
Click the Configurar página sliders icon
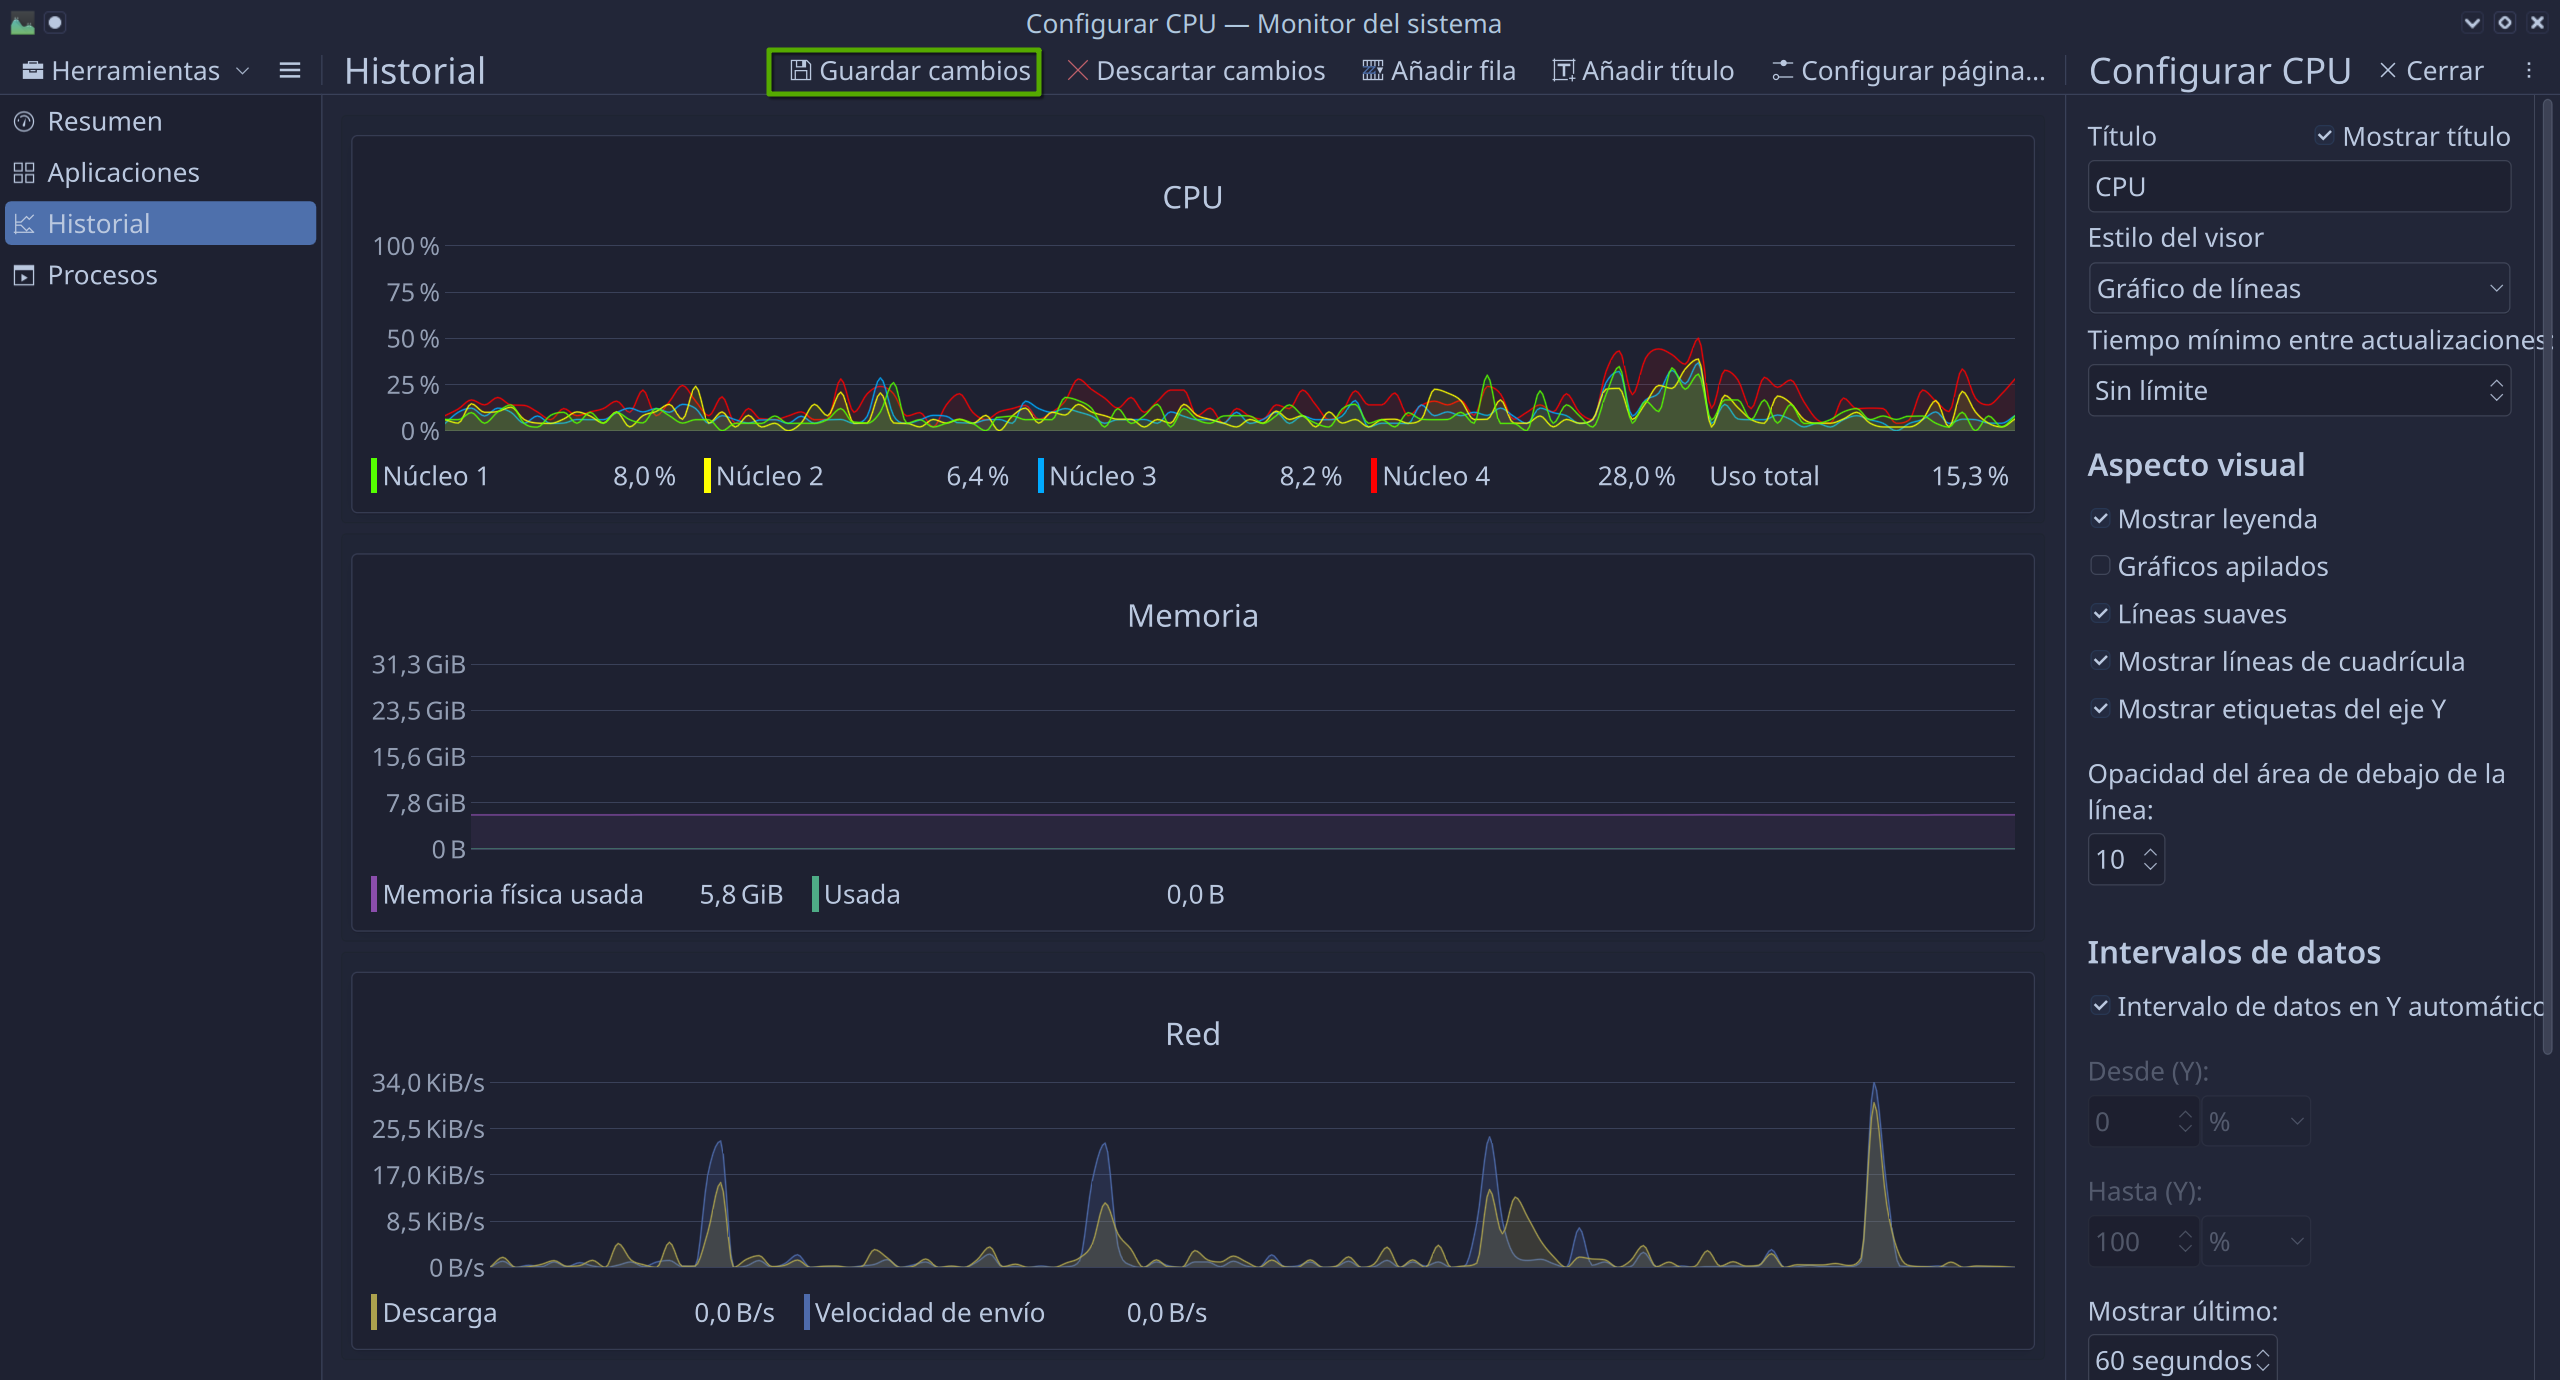pyautogui.click(x=1782, y=71)
